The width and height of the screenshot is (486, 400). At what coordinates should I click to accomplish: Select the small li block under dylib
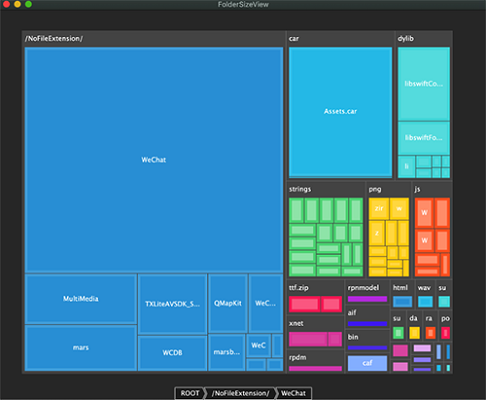[x=406, y=166]
